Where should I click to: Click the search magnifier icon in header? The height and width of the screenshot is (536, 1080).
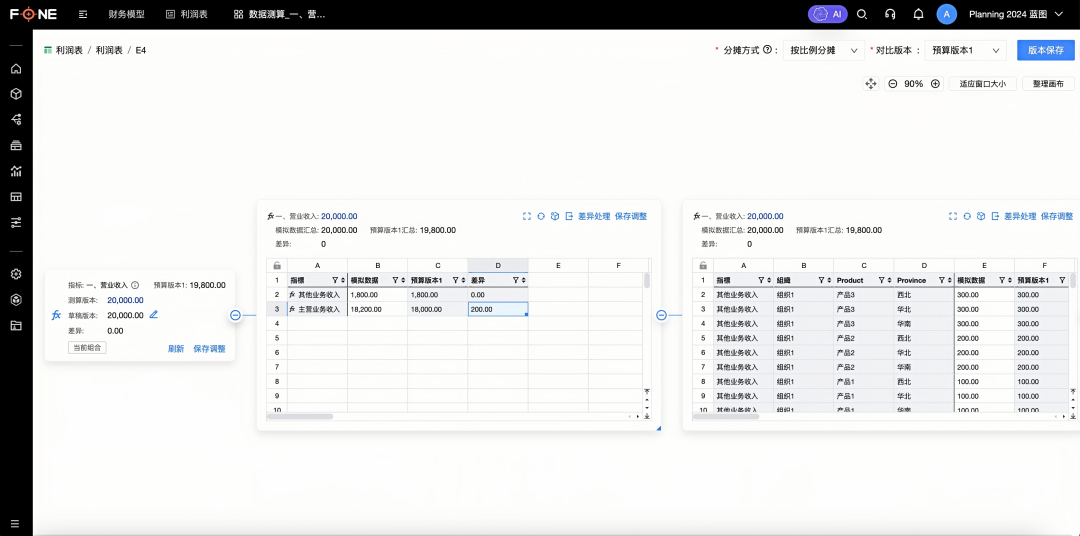[x=862, y=14]
